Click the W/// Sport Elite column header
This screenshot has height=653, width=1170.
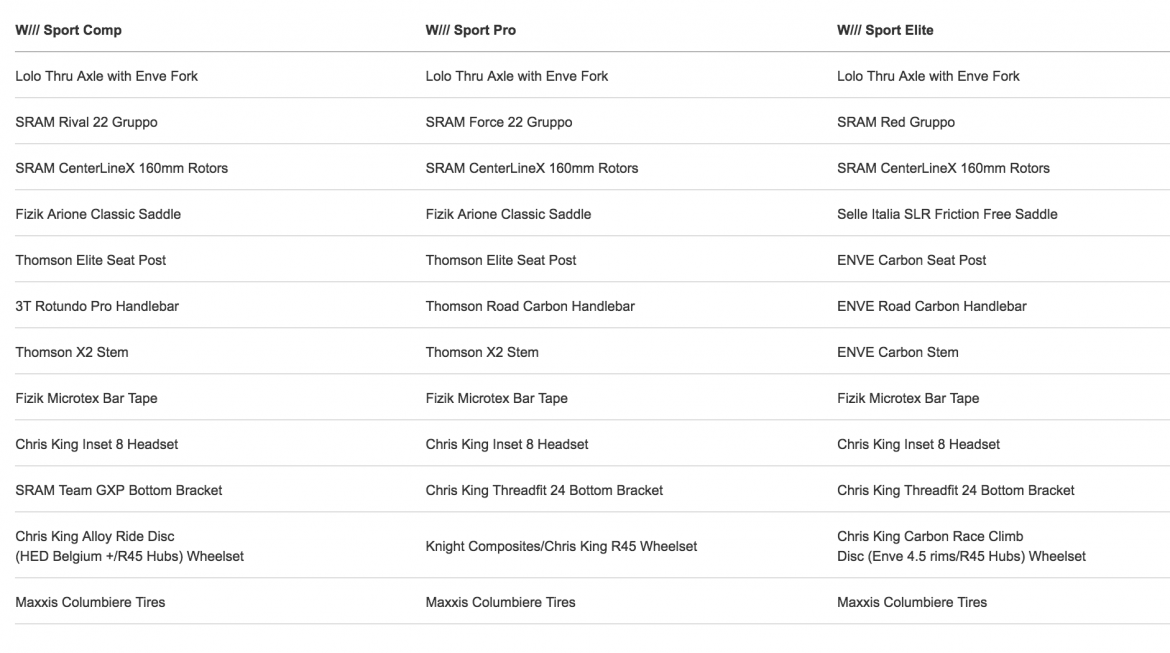pyautogui.click(x=885, y=30)
